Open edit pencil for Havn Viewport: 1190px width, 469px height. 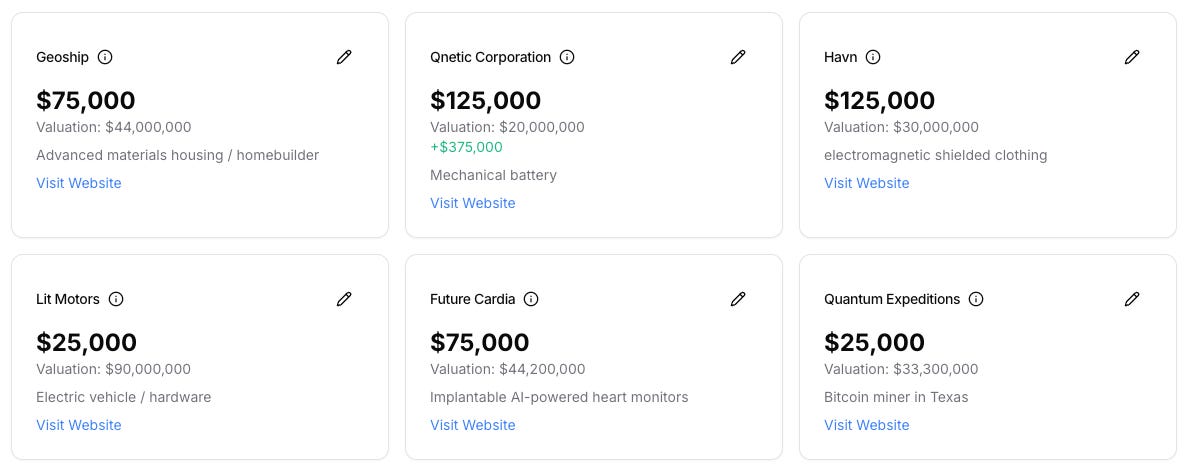1132,57
